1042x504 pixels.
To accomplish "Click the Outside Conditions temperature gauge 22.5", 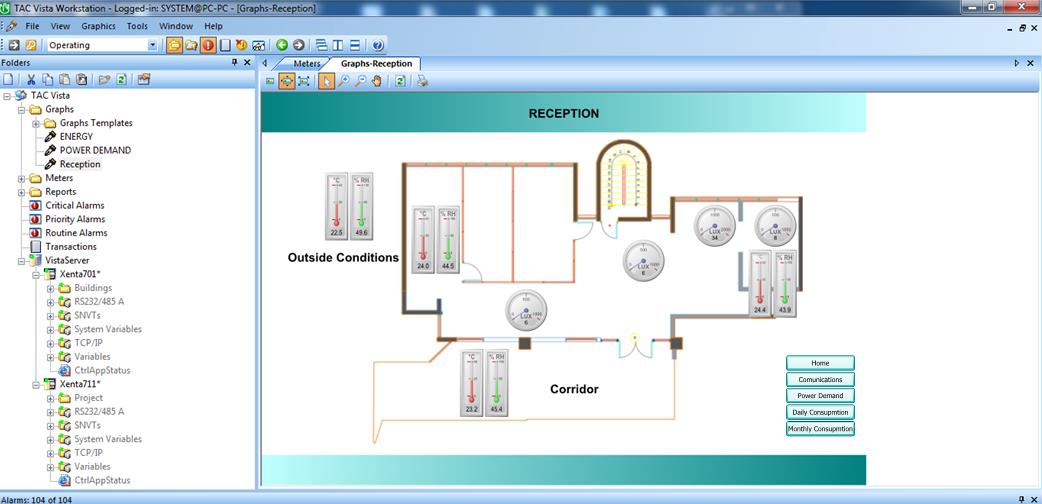I will click(336, 206).
